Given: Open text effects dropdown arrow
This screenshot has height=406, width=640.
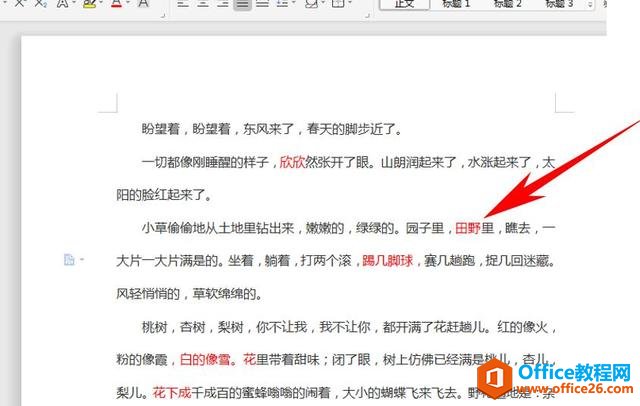Looking at the screenshot, I should click(x=74, y=3).
